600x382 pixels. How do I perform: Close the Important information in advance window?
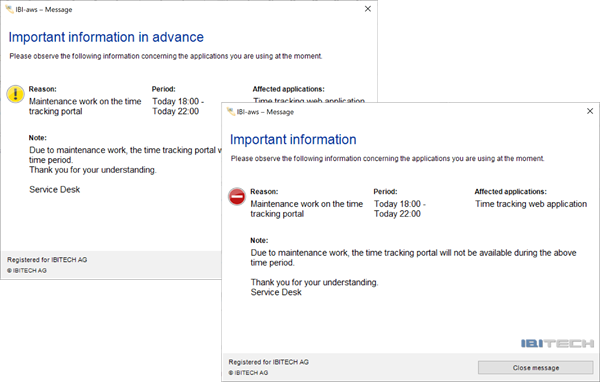point(368,9)
